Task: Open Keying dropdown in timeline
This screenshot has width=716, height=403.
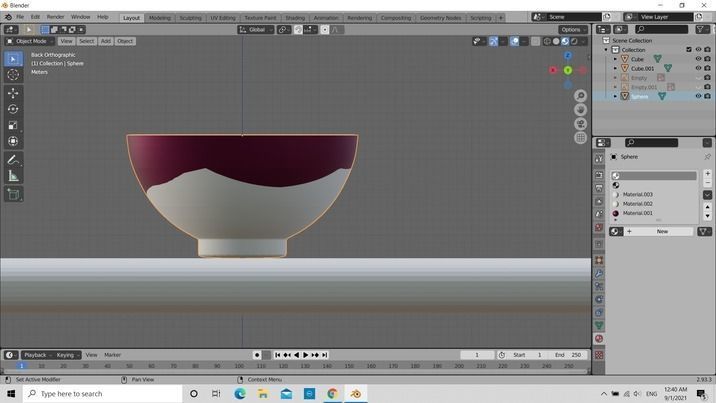Action: pos(68,355)
